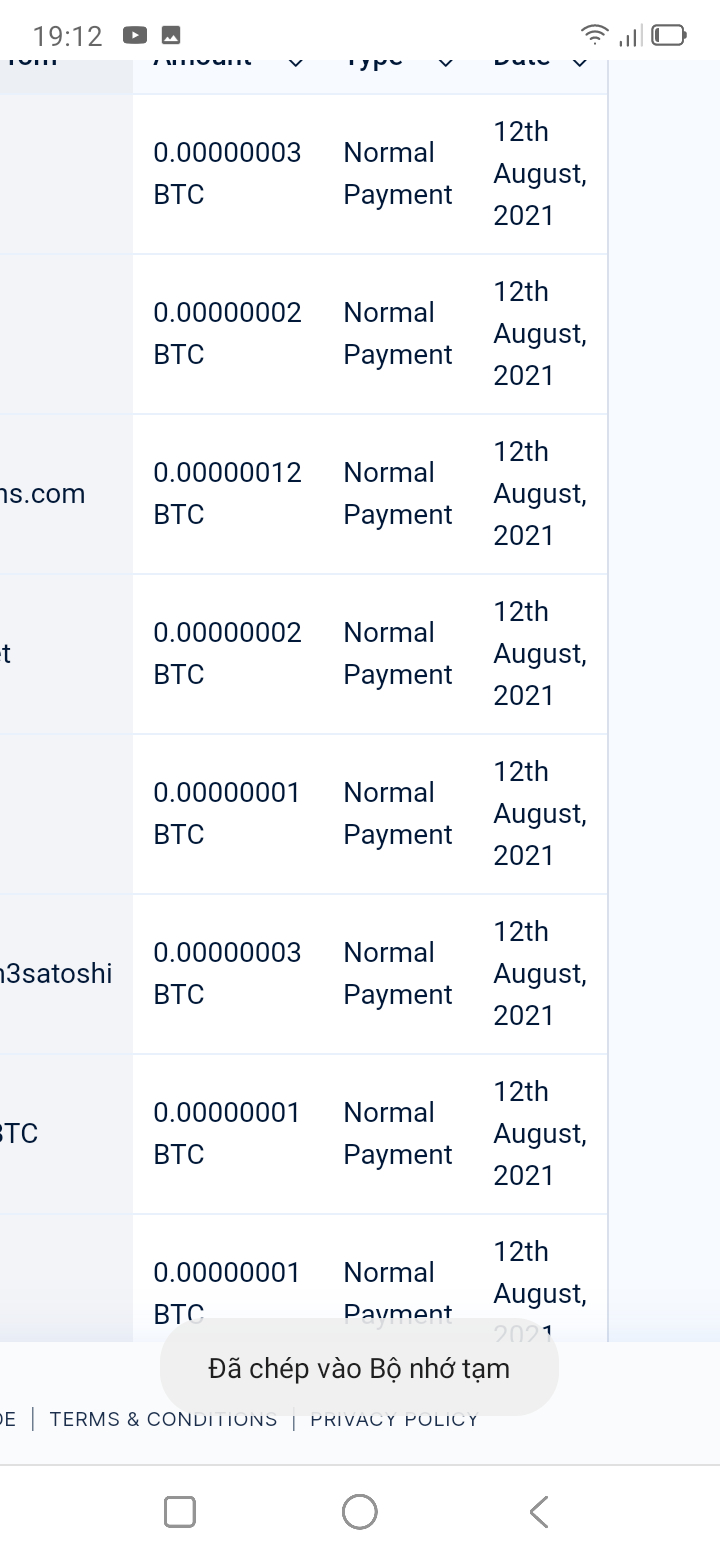
Task: Tap the copied-to-clipboard toast message
Action: (359, 1368)
